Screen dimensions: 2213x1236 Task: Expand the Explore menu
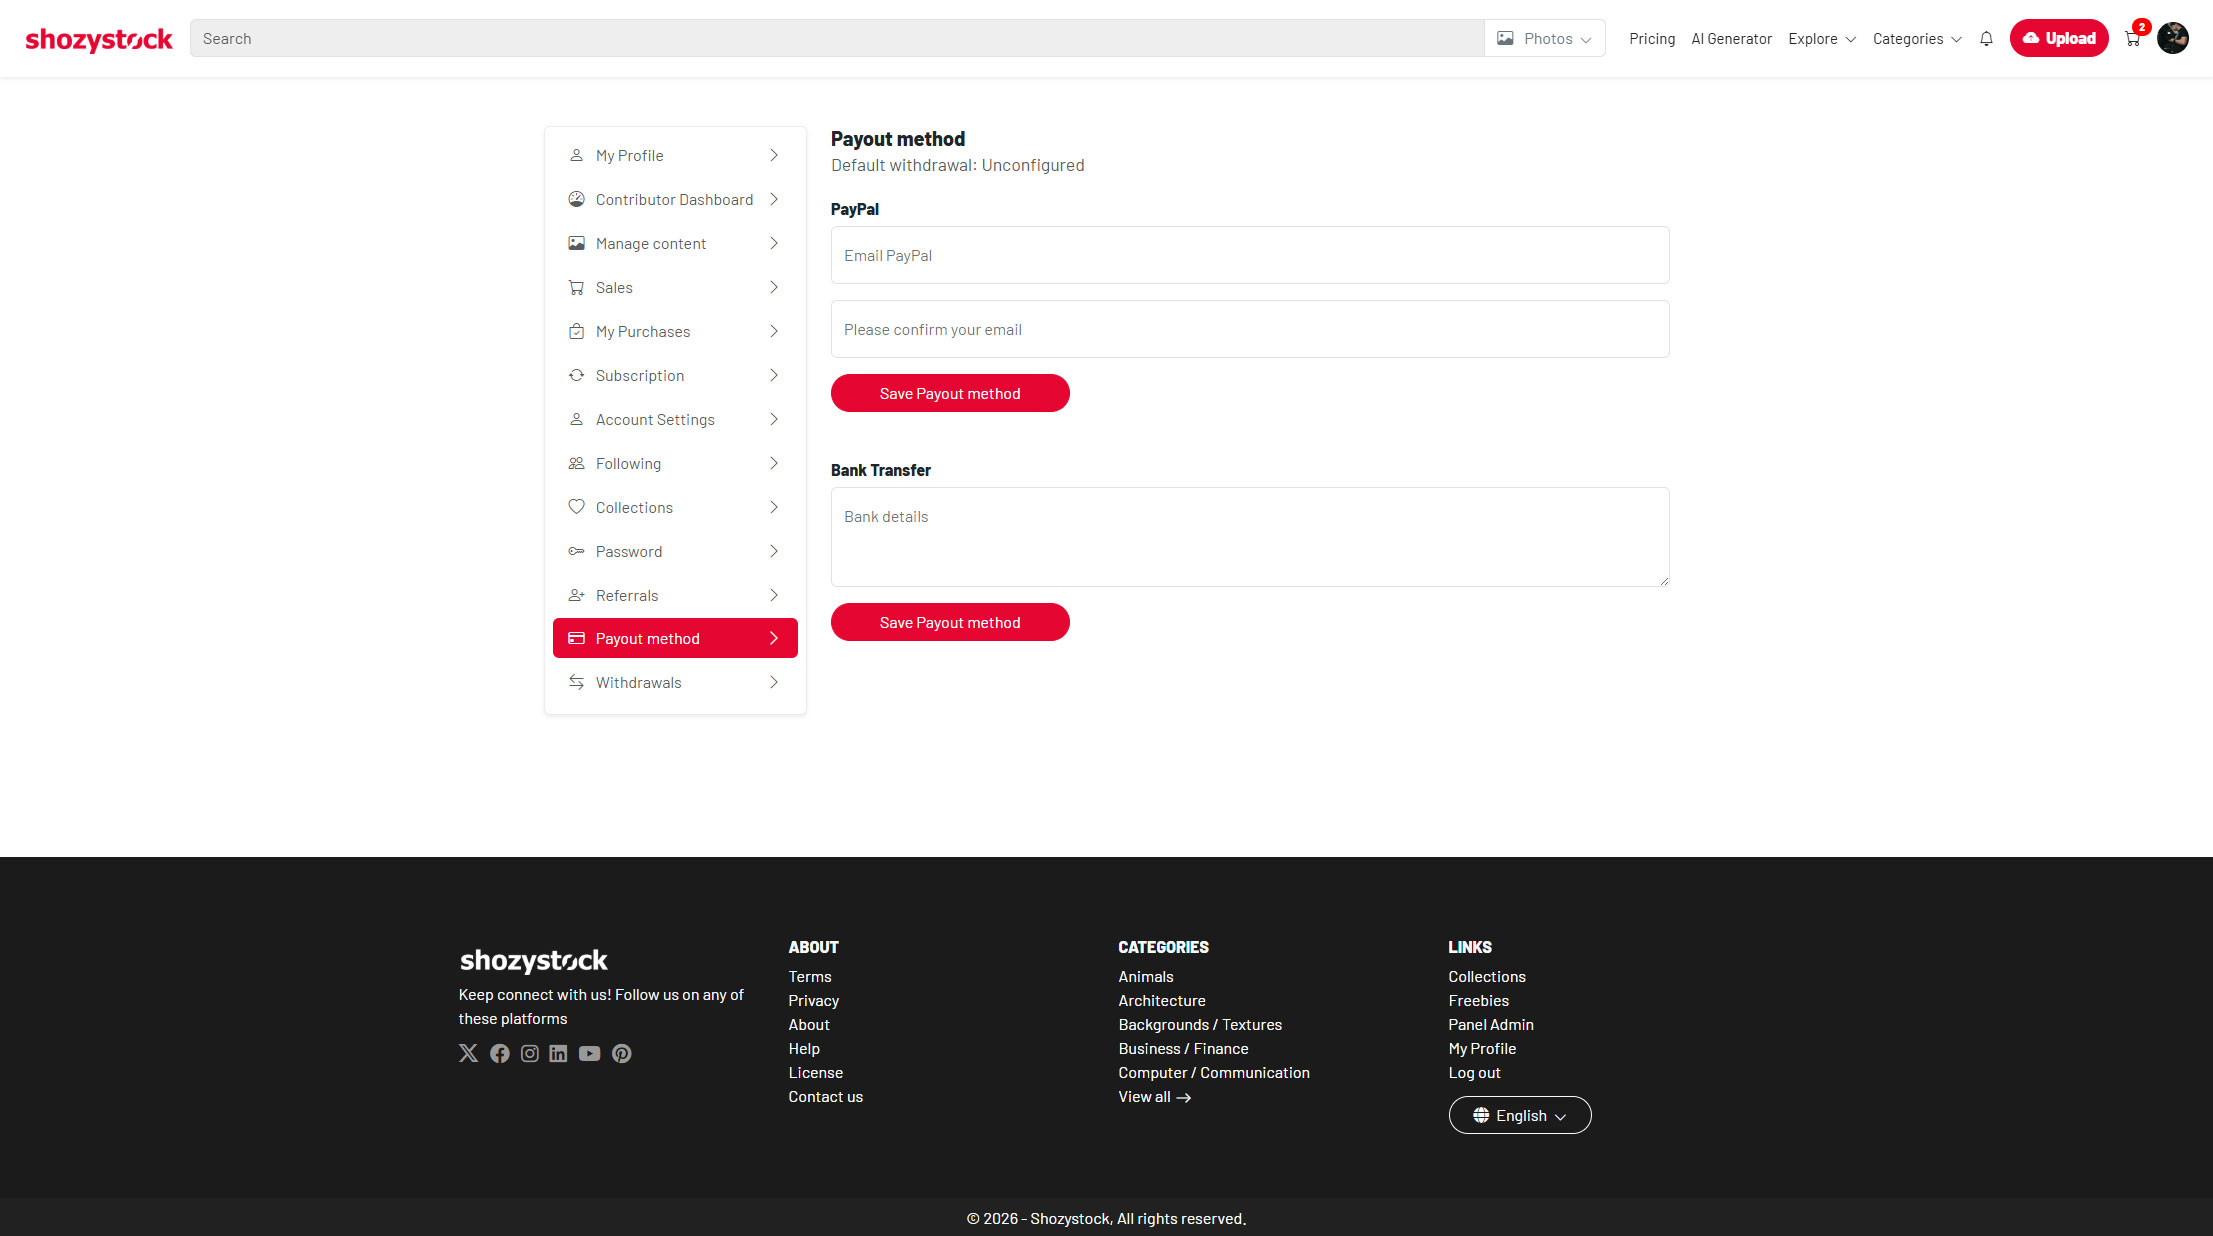tap(1821, 39)
